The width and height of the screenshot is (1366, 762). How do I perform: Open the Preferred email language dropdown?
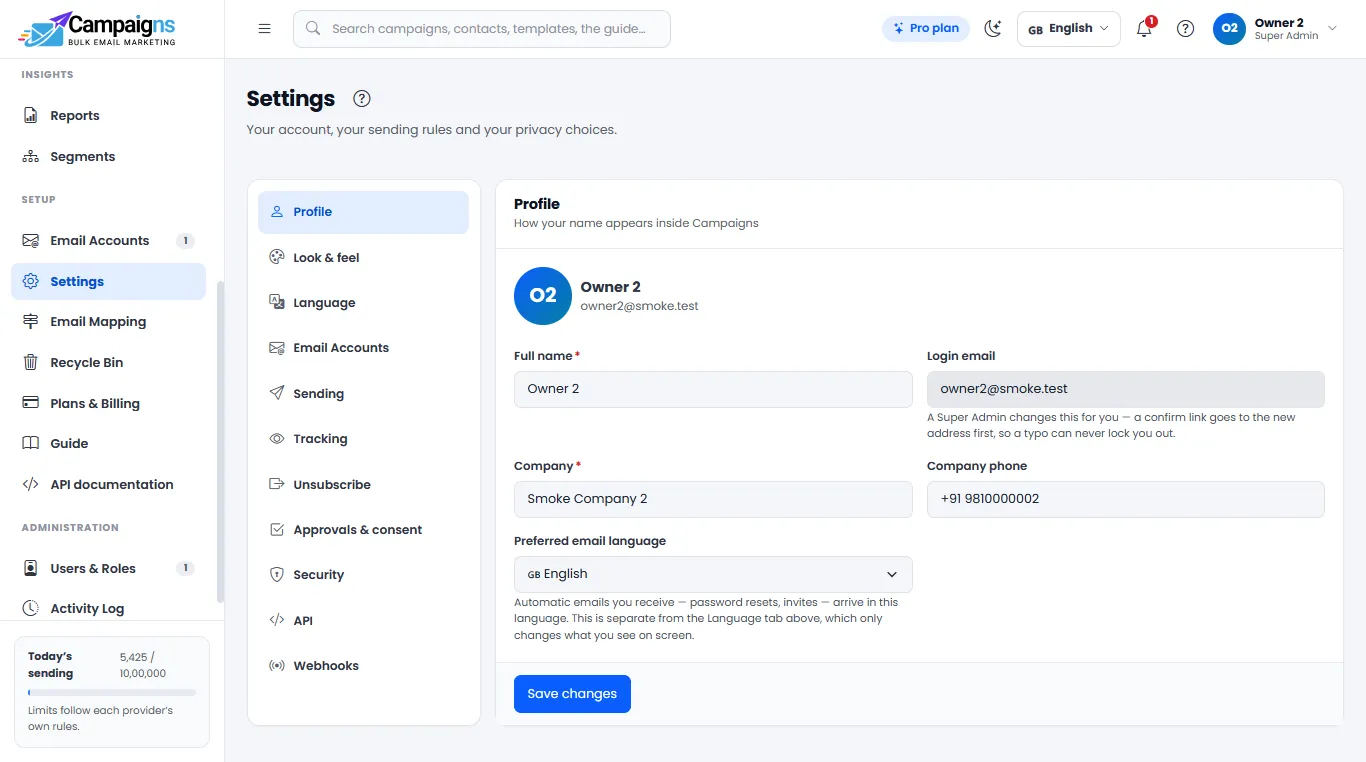(x=713, y=575)
